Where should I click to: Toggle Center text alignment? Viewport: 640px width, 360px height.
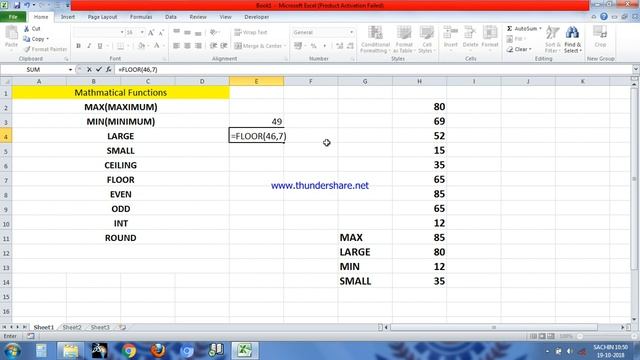pos(187,46)
